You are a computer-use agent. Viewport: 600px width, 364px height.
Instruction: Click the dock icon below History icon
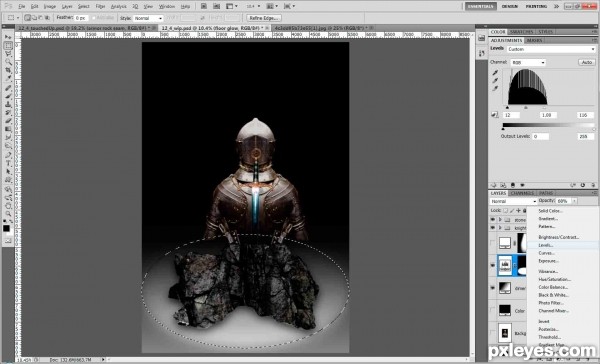pos(481,53)
